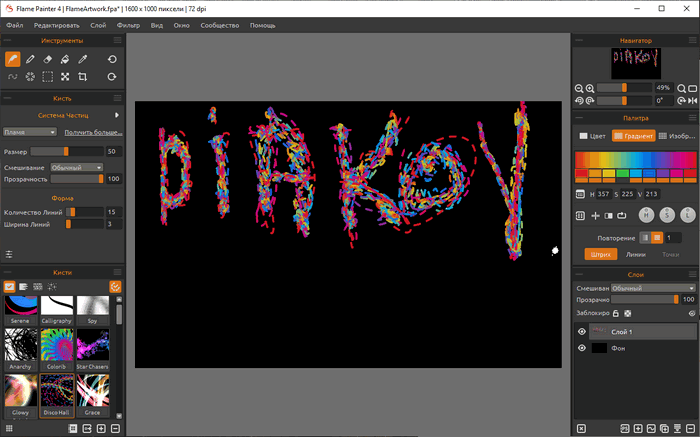
Task: Select the rectangular selection tool
Action: 48,76
